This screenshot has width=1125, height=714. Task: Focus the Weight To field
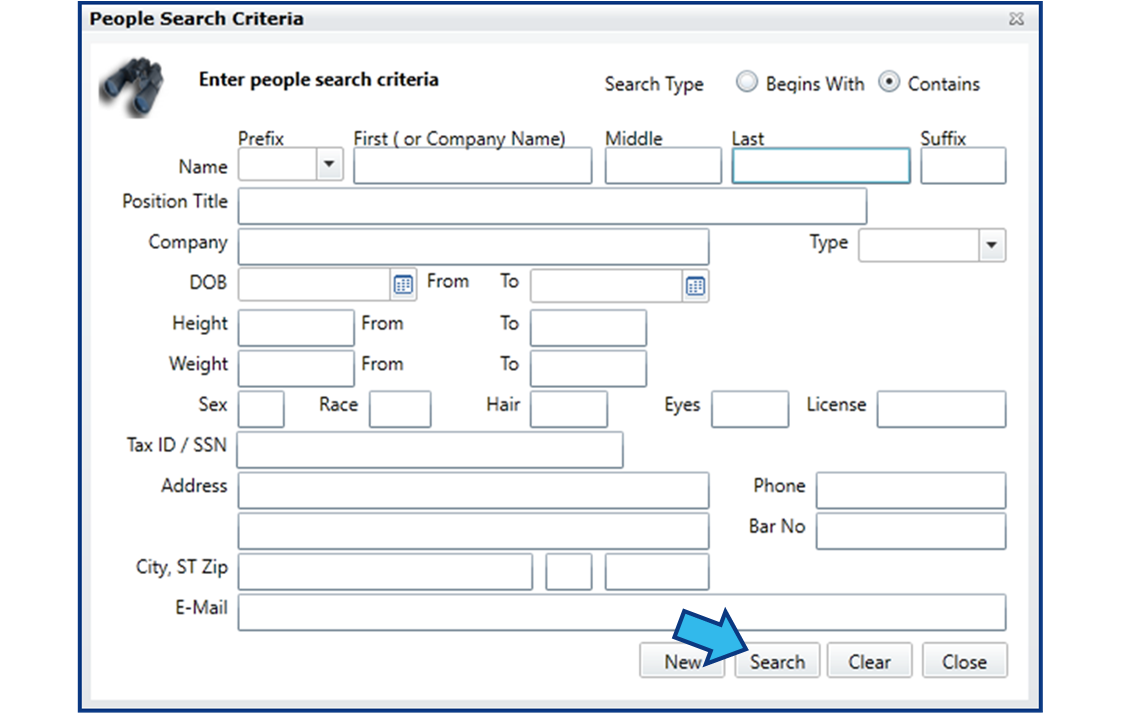pyautogui.click(x=588, y=368)
